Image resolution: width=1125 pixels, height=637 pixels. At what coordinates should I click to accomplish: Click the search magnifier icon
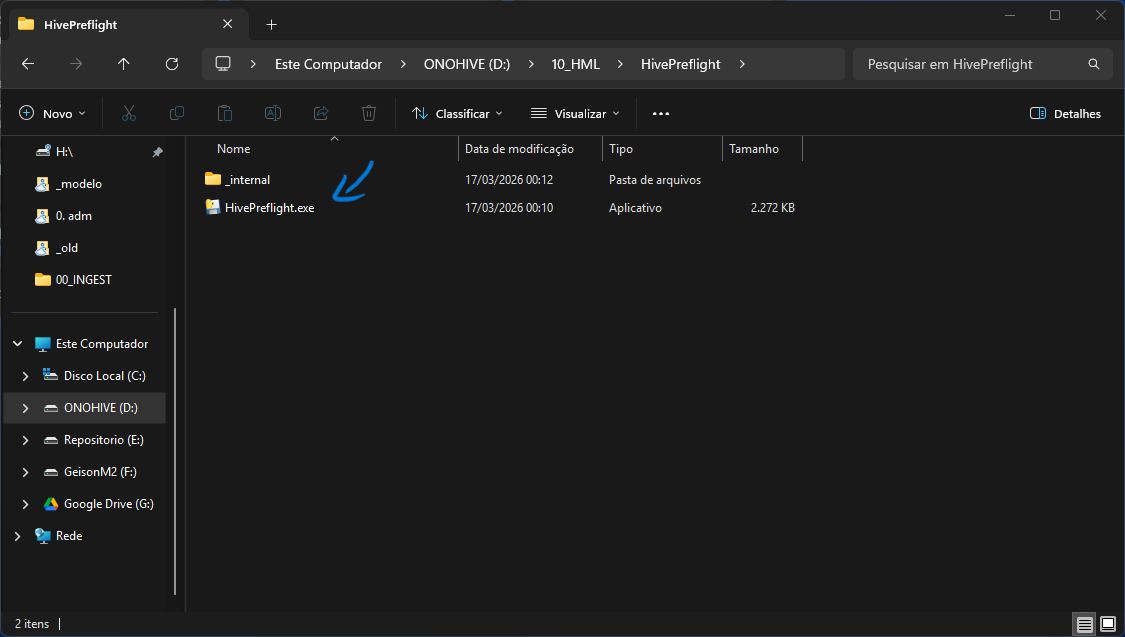(x=1093, y=64)
